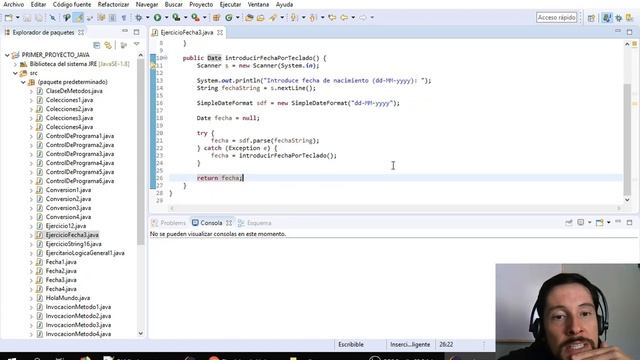Click the Coverage run icon
Viewport: 640px width, 360px height.
coord(176,18)
